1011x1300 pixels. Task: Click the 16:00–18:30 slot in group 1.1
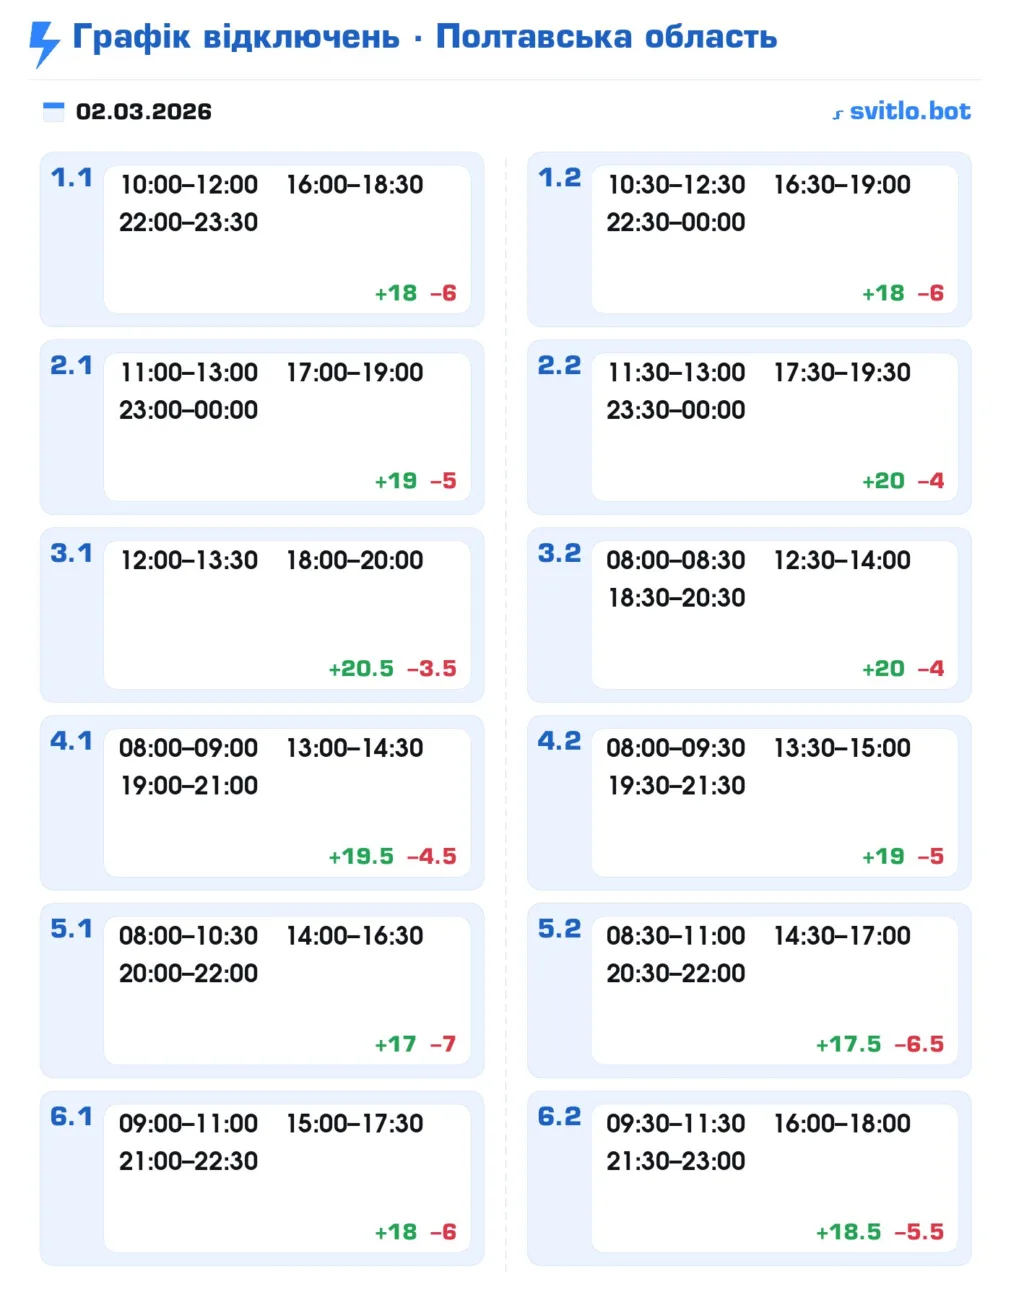(355, 185)
